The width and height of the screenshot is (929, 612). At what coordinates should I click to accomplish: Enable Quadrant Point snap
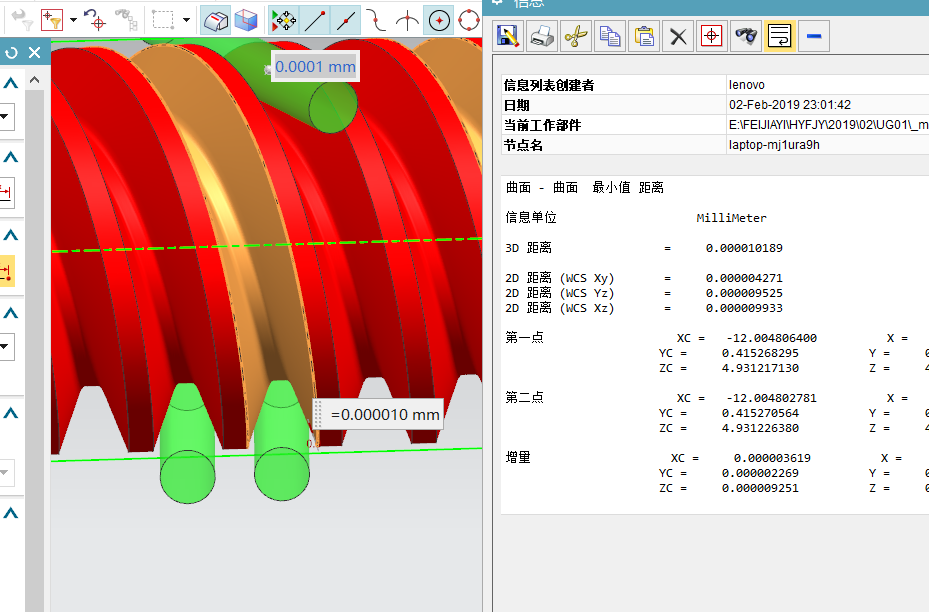[469, 20]
